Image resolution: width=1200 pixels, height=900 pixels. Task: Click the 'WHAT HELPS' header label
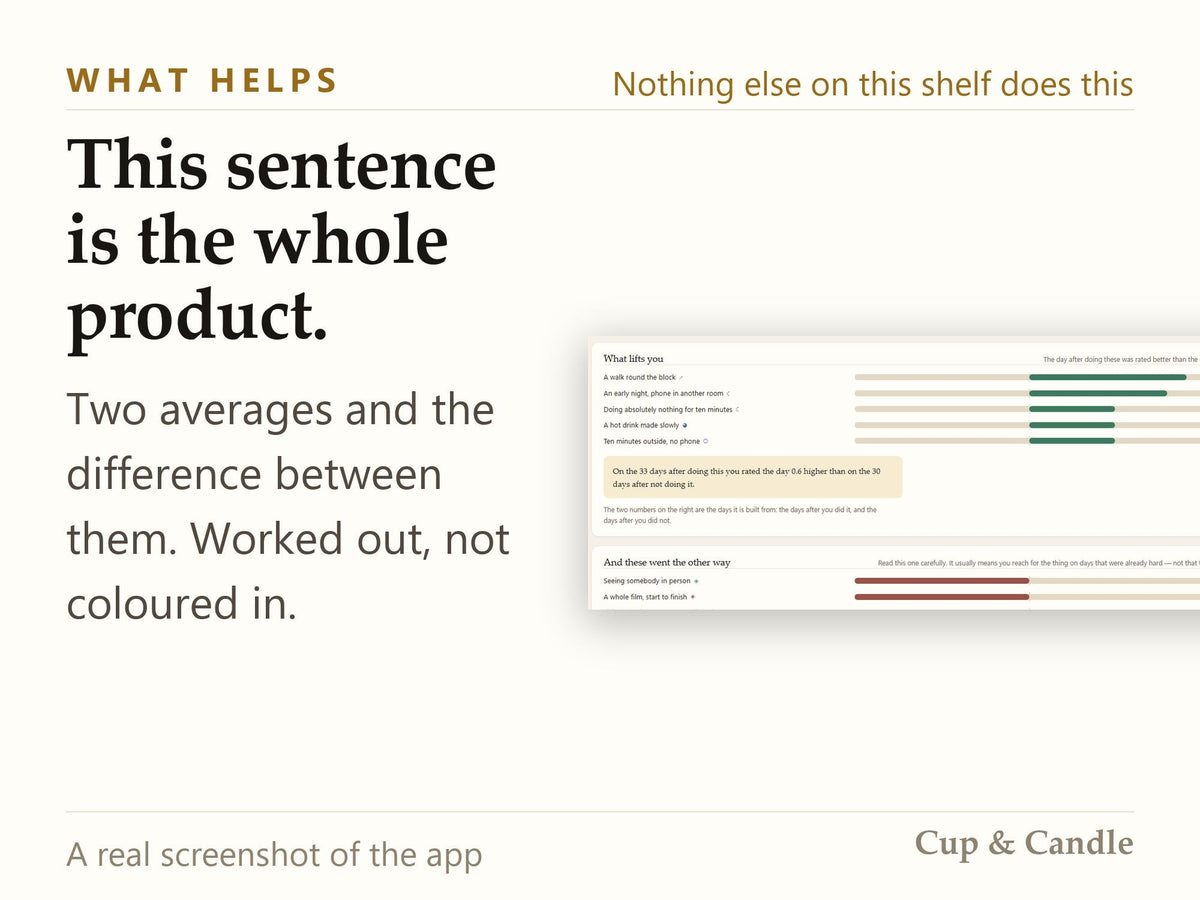[x=202, y=81]
